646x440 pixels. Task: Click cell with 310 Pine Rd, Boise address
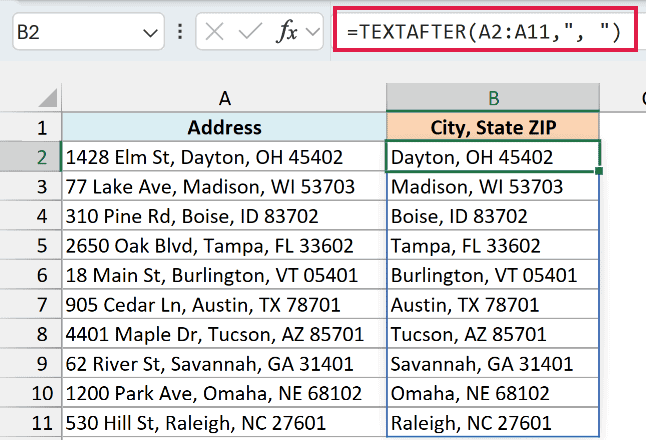pos(224,216)
